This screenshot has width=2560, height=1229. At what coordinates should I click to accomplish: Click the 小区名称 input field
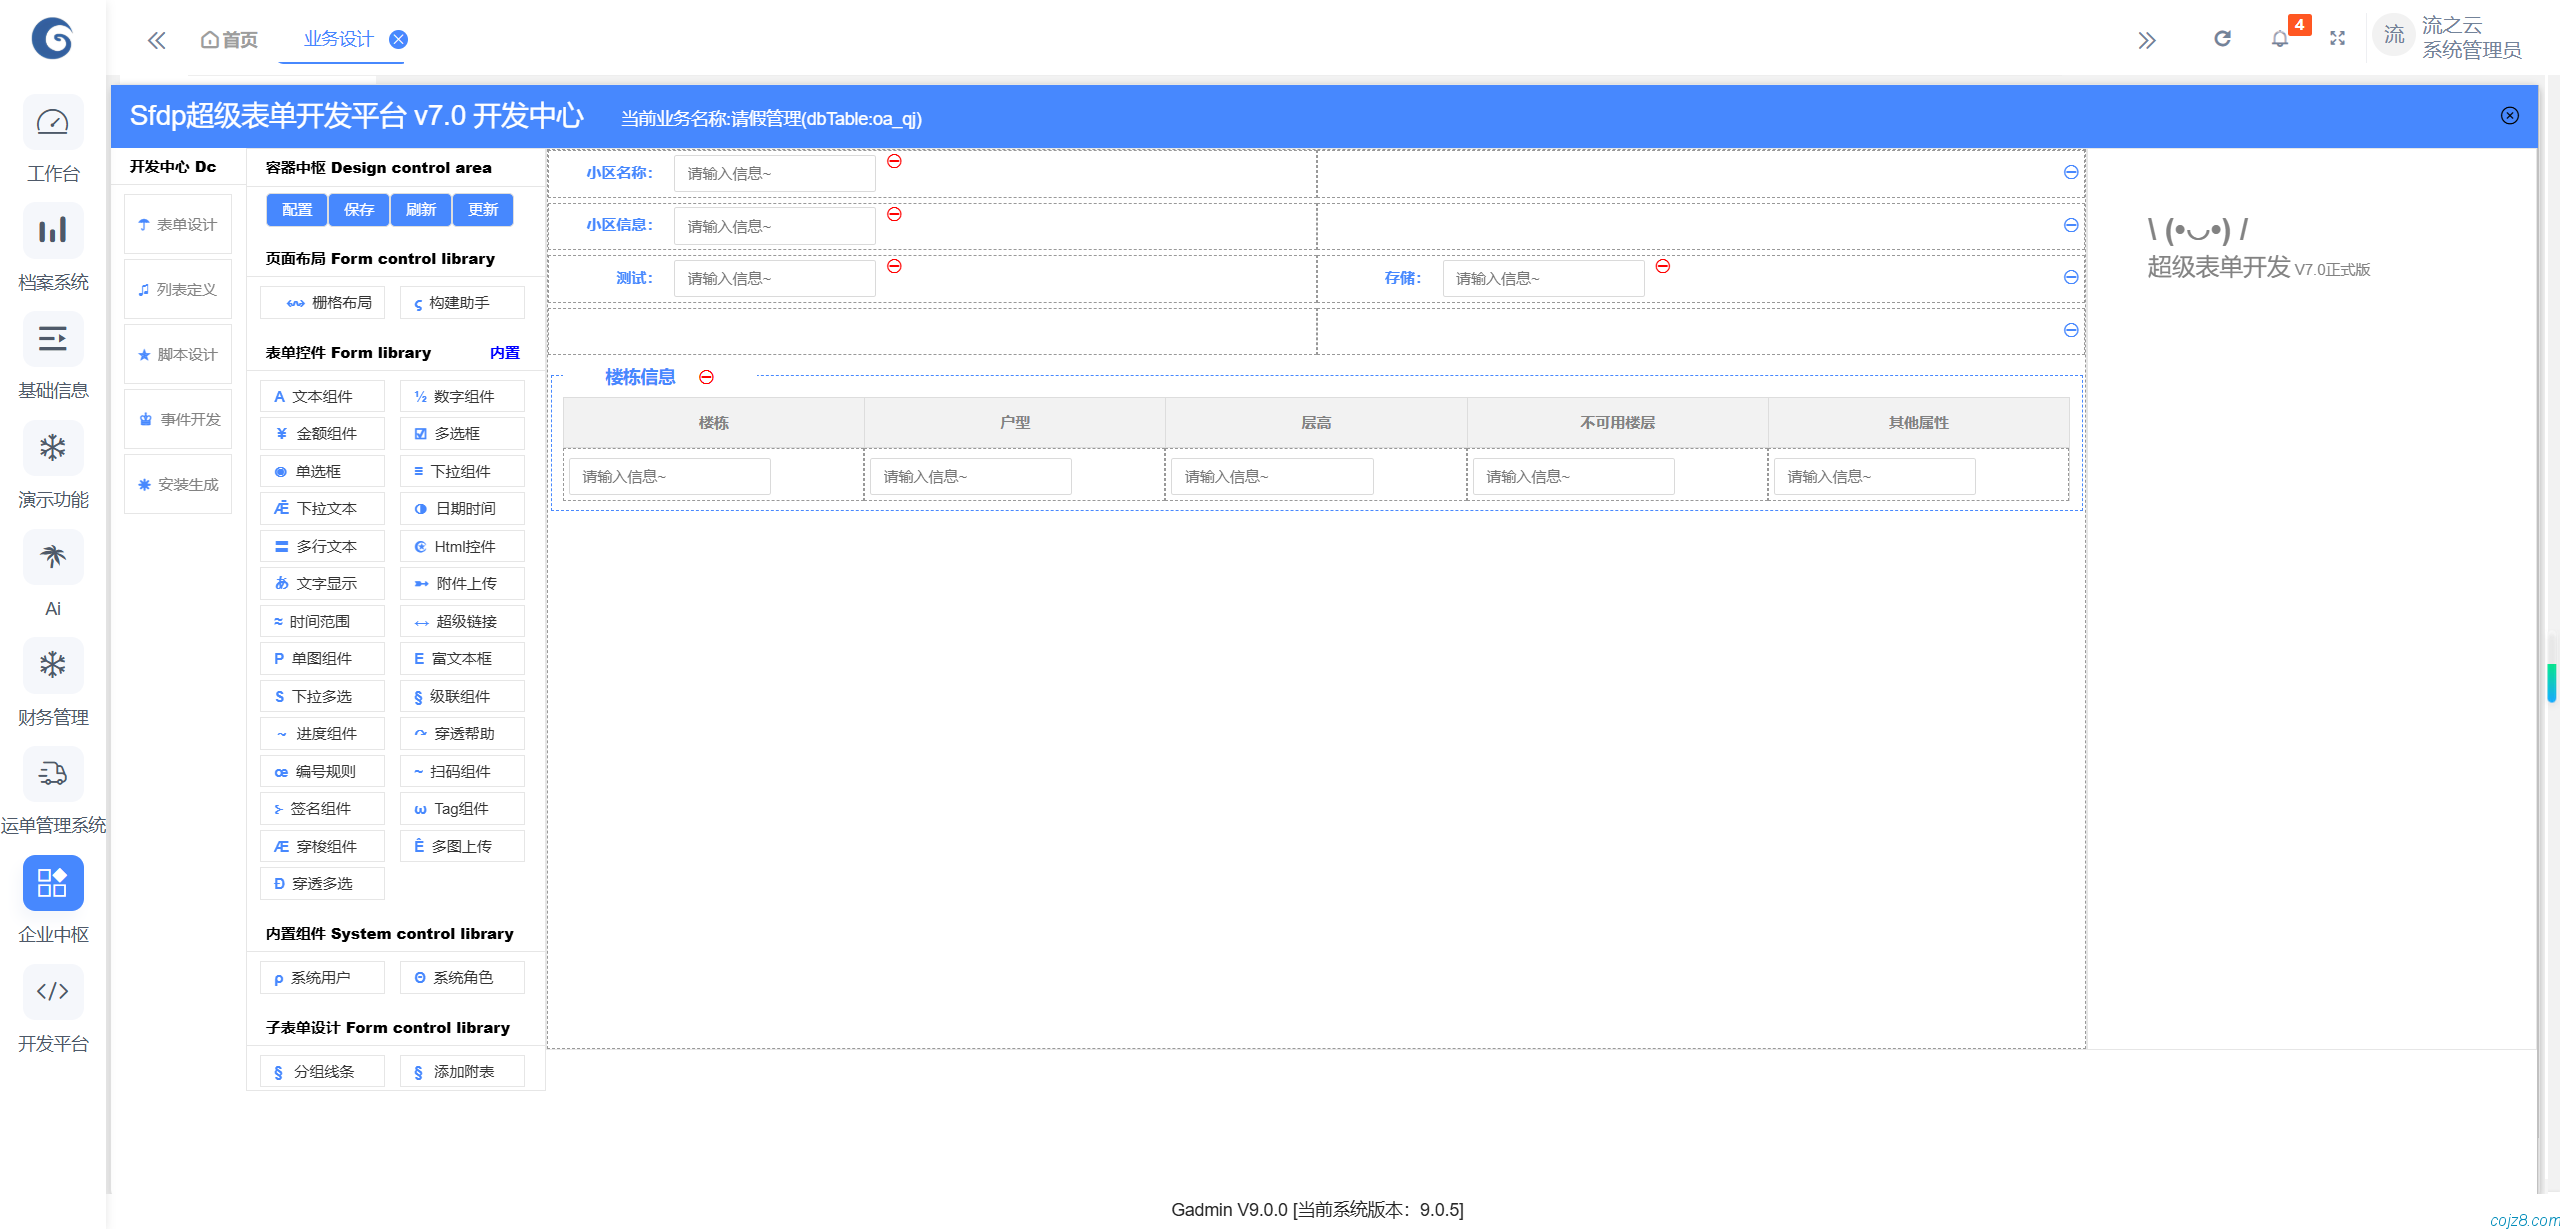773,172
